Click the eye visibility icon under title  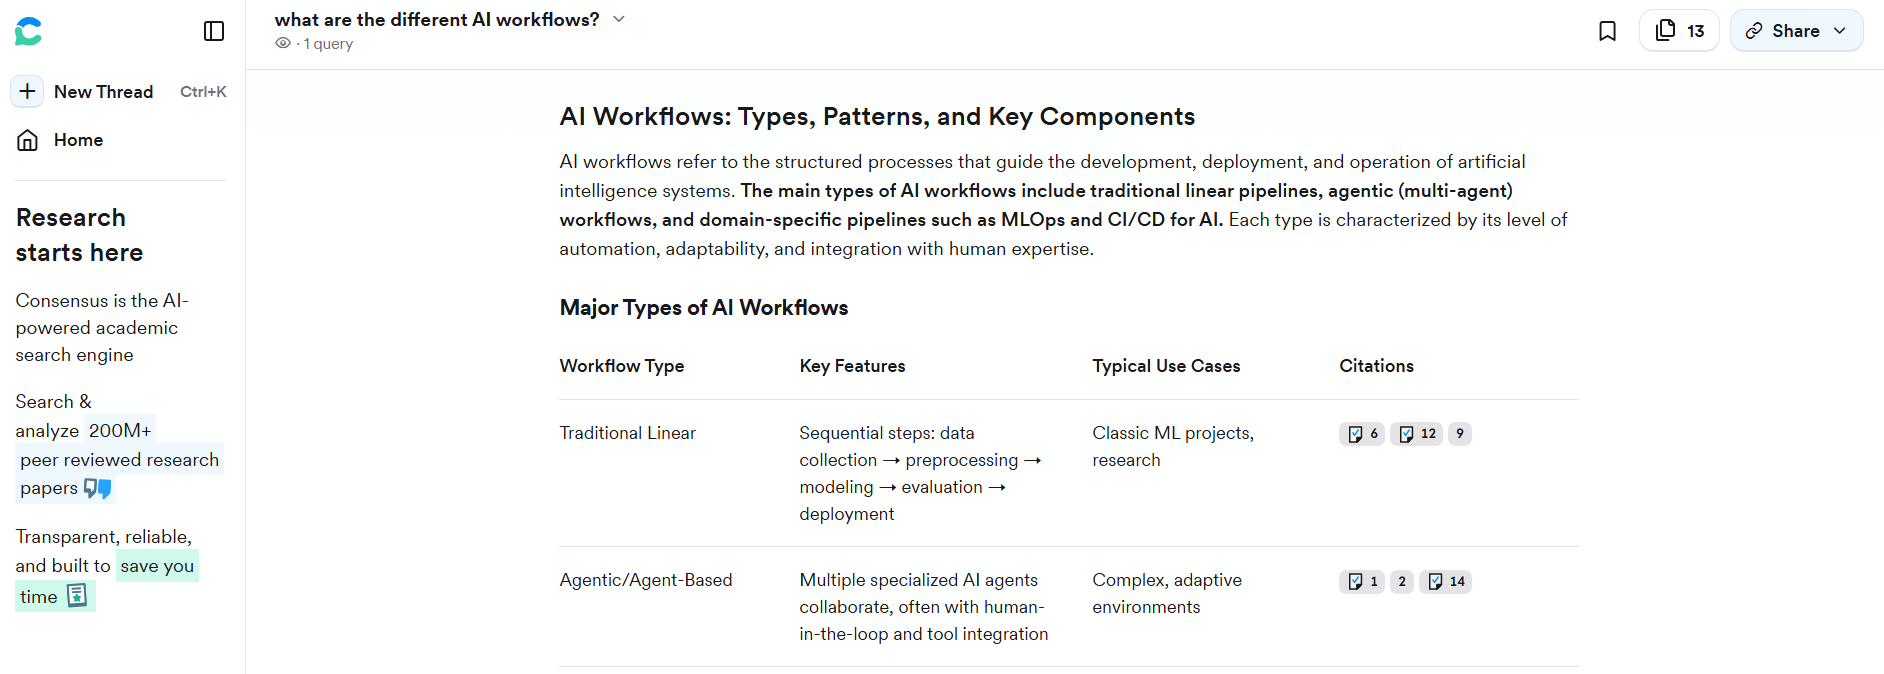[x=283, y=44]
